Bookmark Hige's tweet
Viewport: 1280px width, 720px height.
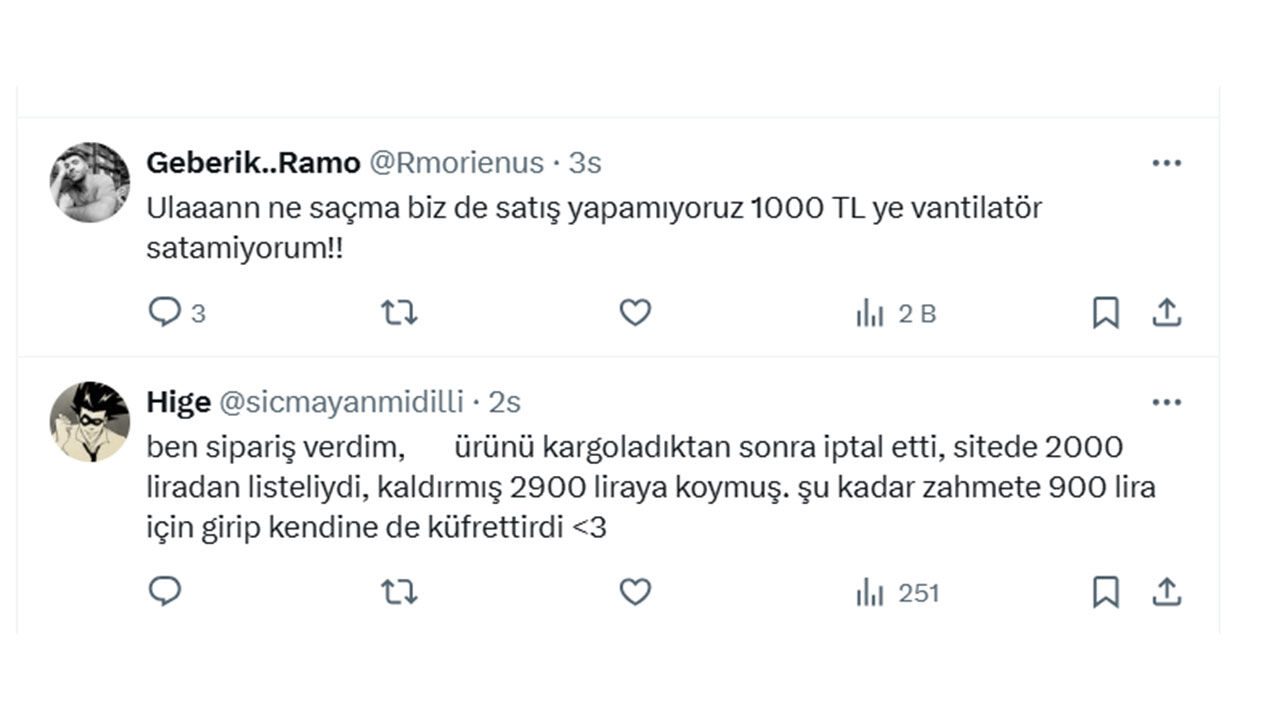[x=1105, y=592]
